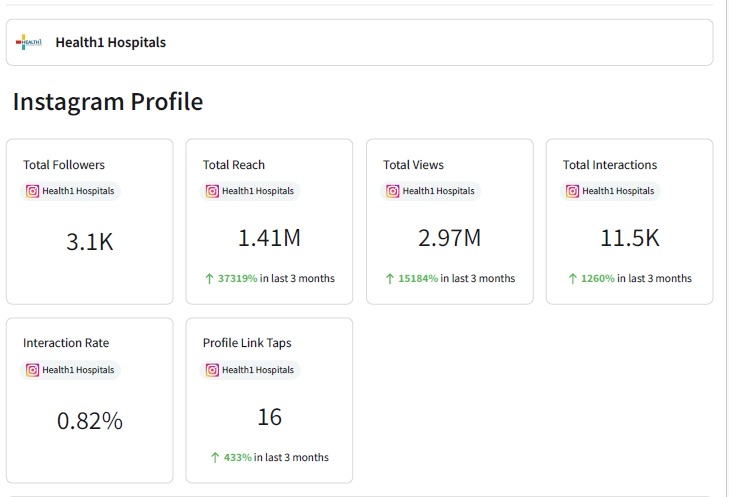This screenshot has height=497, width=729.
Task: Click Health1 Hospitals chip text under Total Followers
Action: [x=78, y=191]
